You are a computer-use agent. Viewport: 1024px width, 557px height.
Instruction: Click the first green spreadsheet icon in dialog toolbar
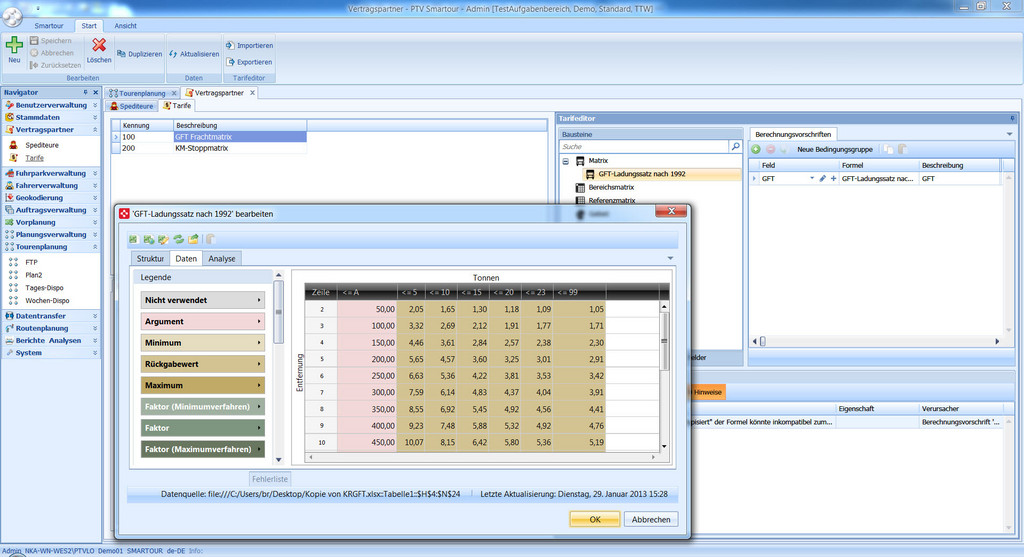click(133, 239)
